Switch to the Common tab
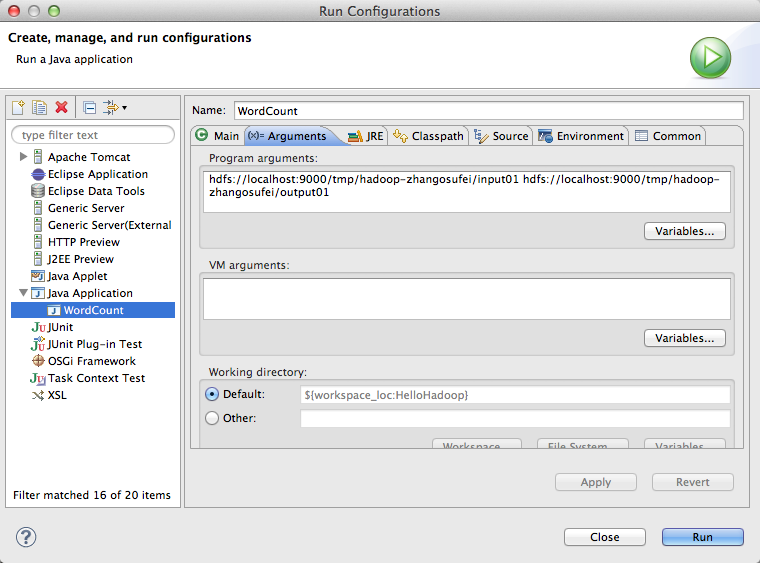 point(668,136)
